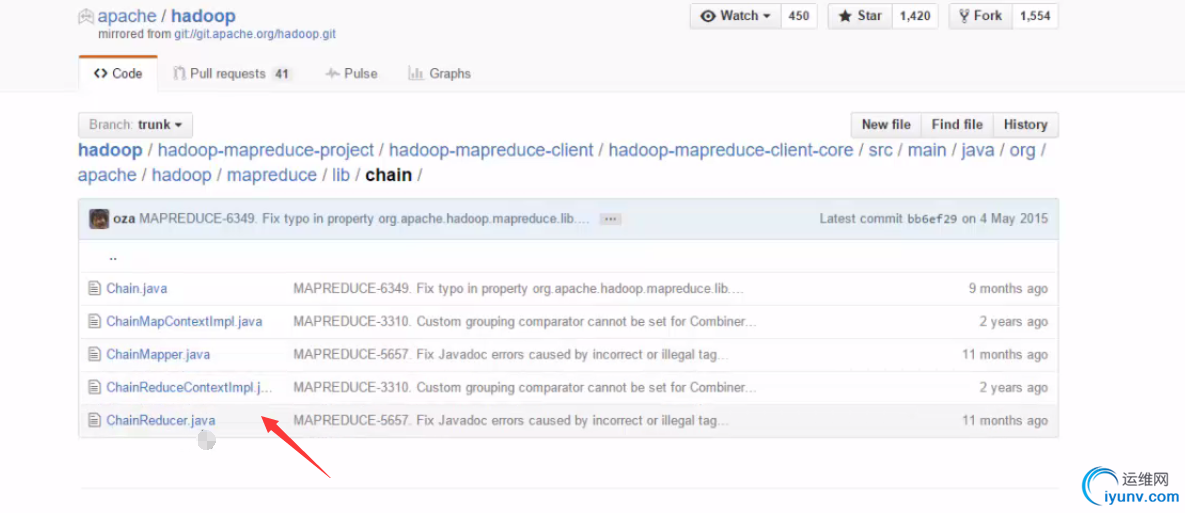Click the mirror repository icon near apache
The width and height of the screenshot is (1185, 513).
(x=85, y=16)
